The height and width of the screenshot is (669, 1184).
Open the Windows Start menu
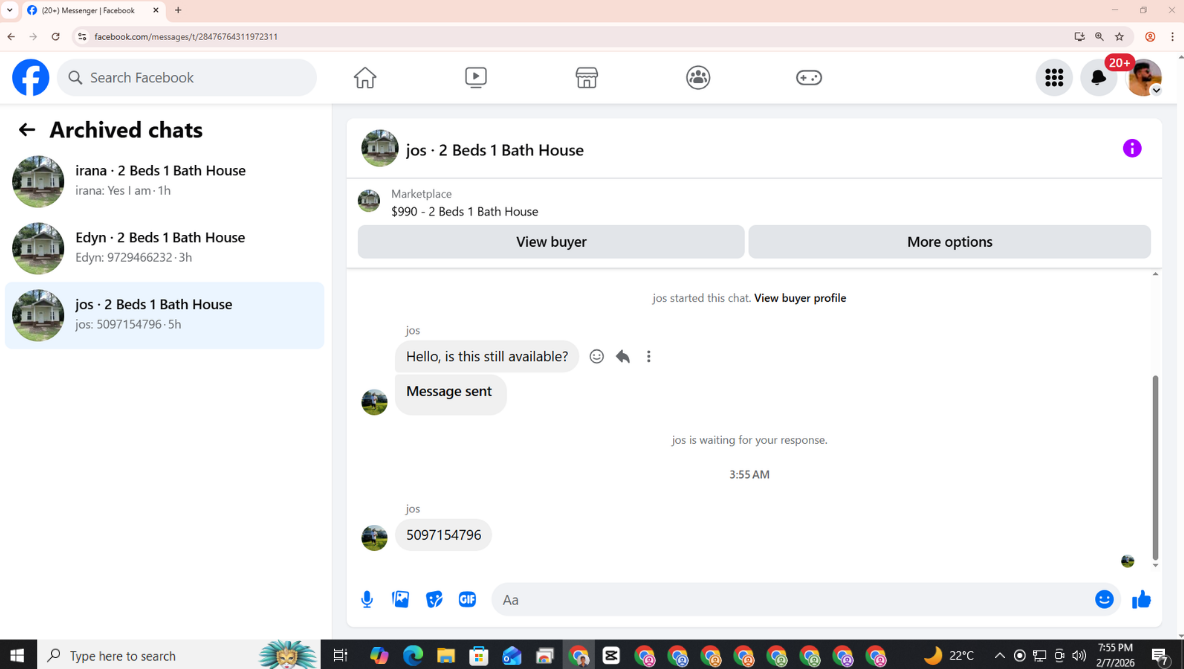click(17, 655)
